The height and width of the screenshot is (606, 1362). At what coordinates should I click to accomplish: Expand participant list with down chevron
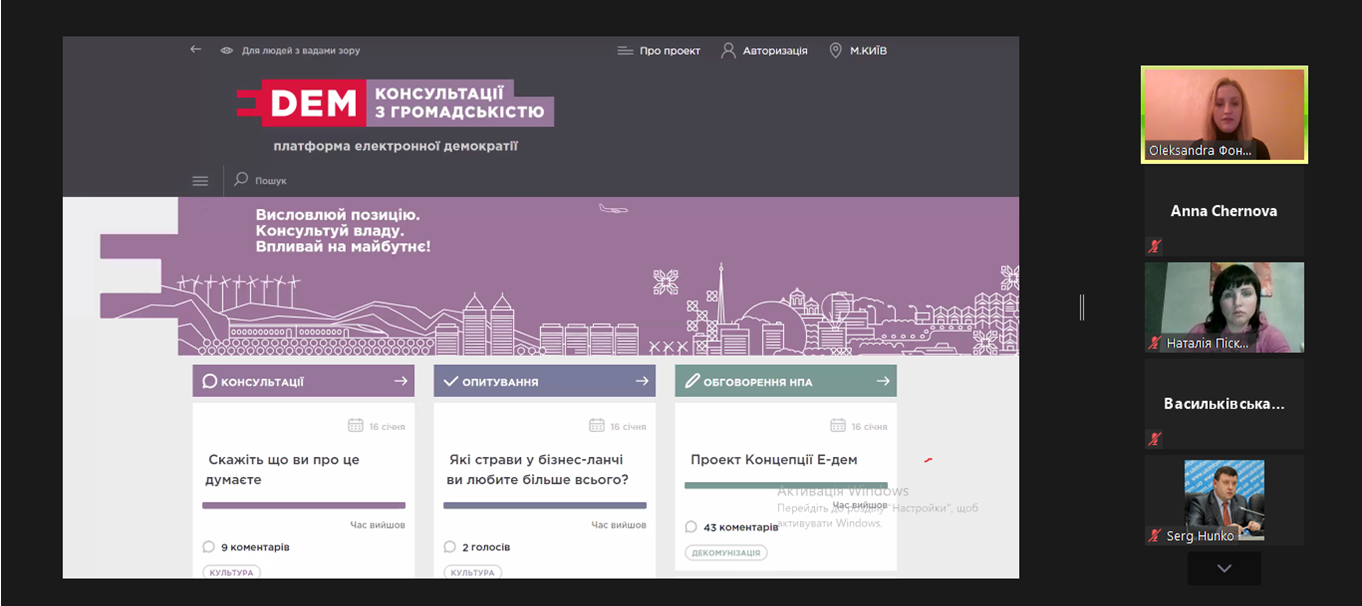pyautogui.click(x=1224, y=568)
